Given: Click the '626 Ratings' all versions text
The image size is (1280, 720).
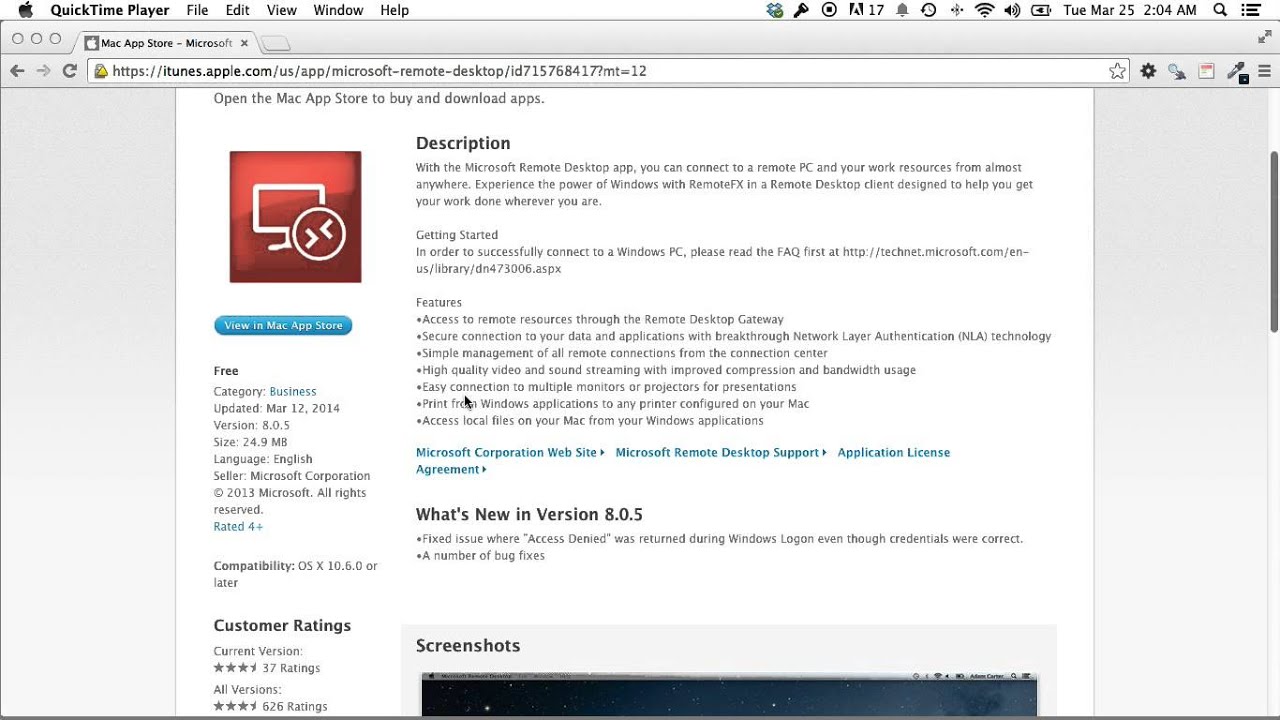Looking at the screenshot, I should 295,707.
